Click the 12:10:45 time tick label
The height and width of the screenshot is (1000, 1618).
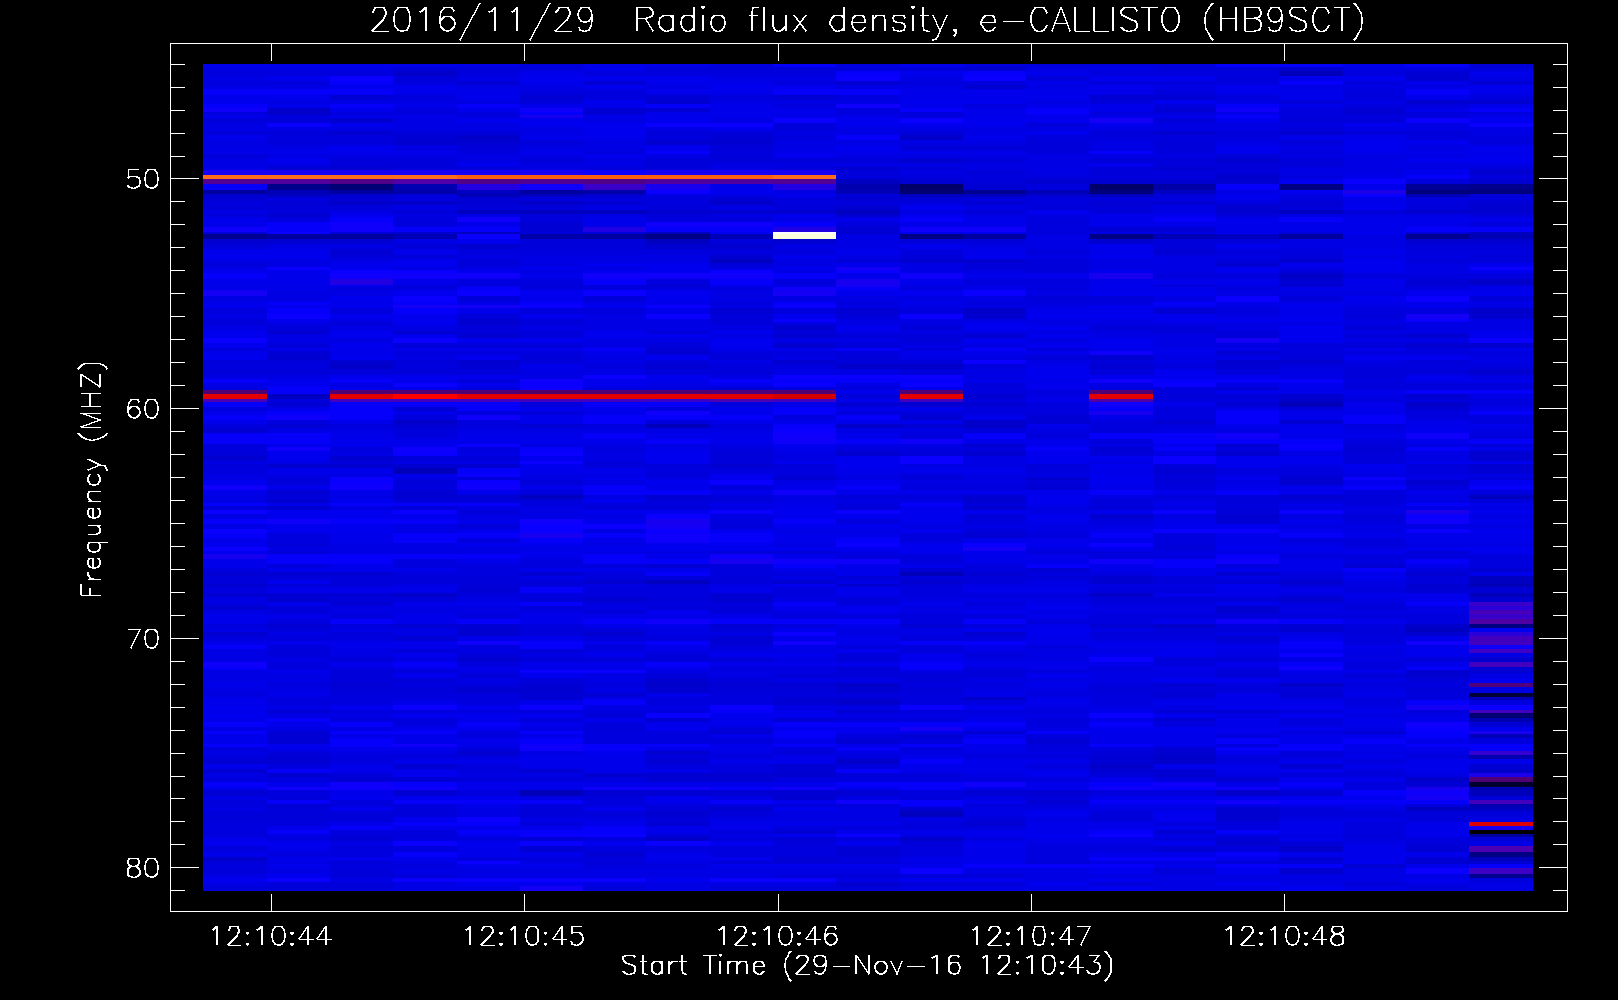coord(524,937)
